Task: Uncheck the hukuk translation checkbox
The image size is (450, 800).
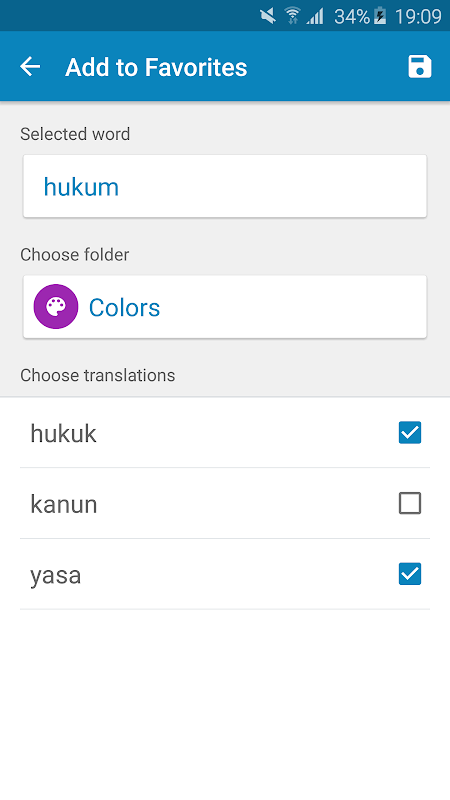Action: coord(410,433)
